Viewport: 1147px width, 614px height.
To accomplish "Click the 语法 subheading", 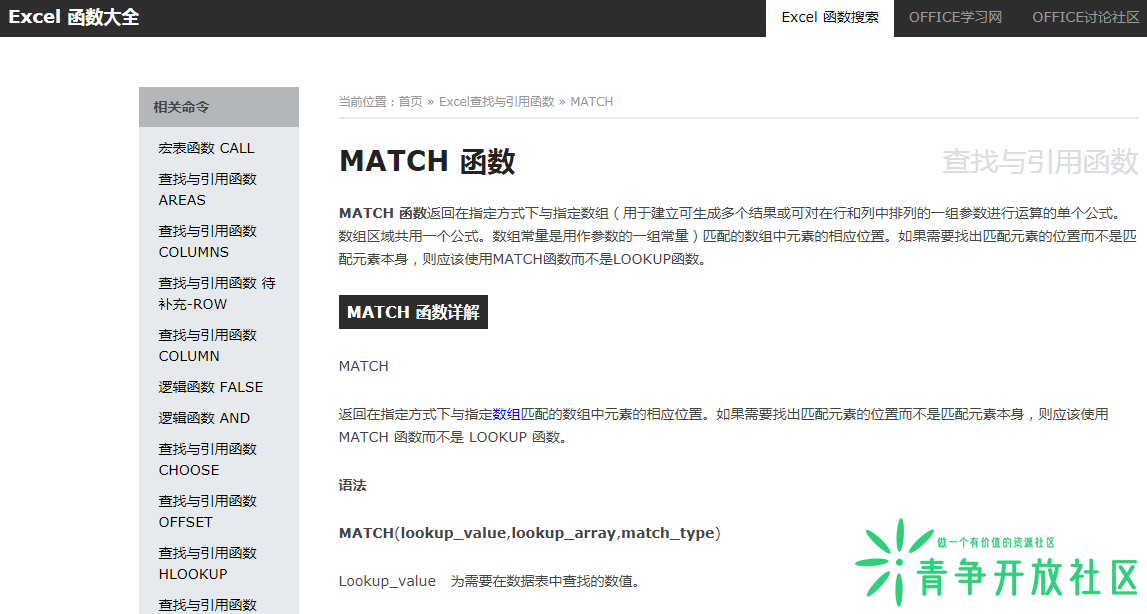I will pos(353,485).
